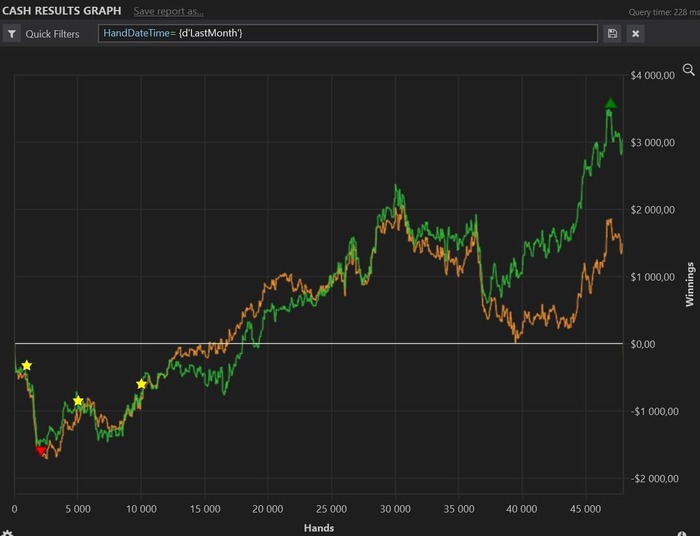Screen dimensions: 700x536
Task: Click the 30 000 hands axis label
Action: click(x=395, y=509)
